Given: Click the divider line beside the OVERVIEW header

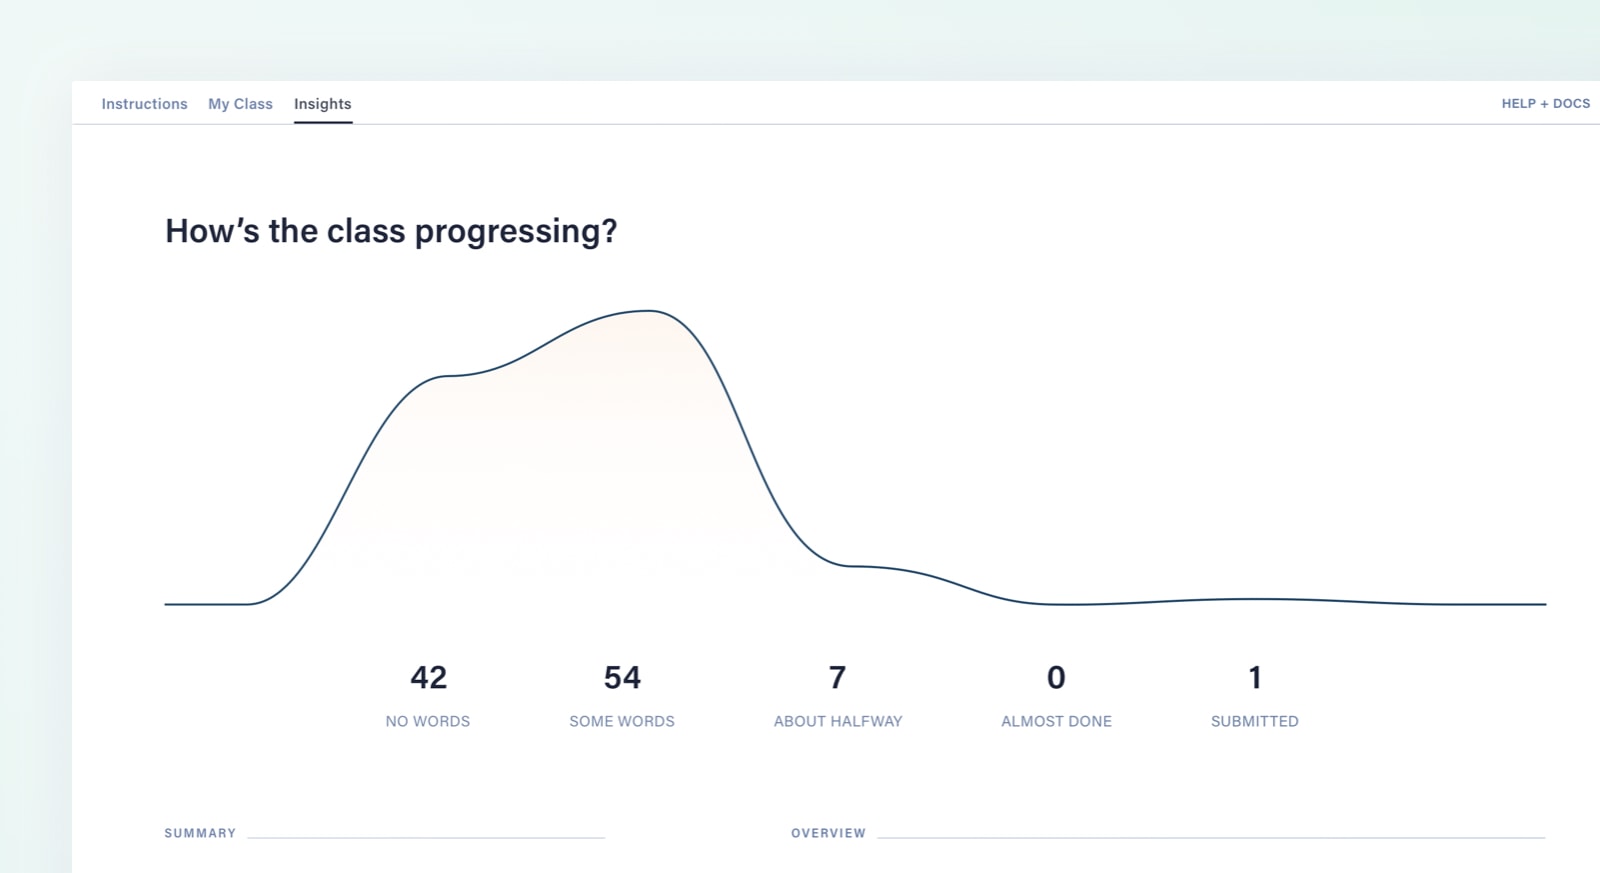Looking at the screenshot, I should [x=1210, y=837].
